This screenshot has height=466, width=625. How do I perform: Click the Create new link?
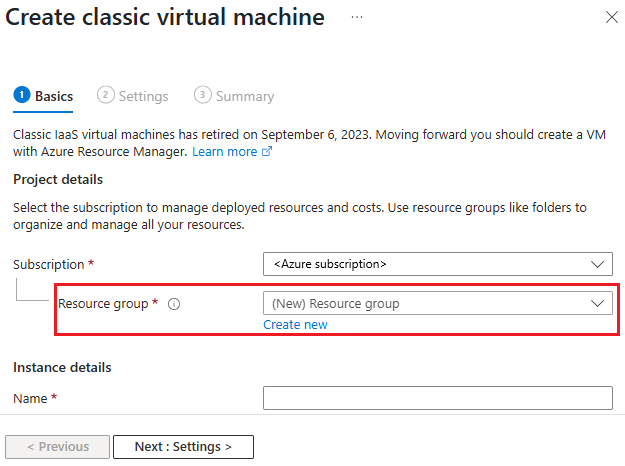click(295, 325)
